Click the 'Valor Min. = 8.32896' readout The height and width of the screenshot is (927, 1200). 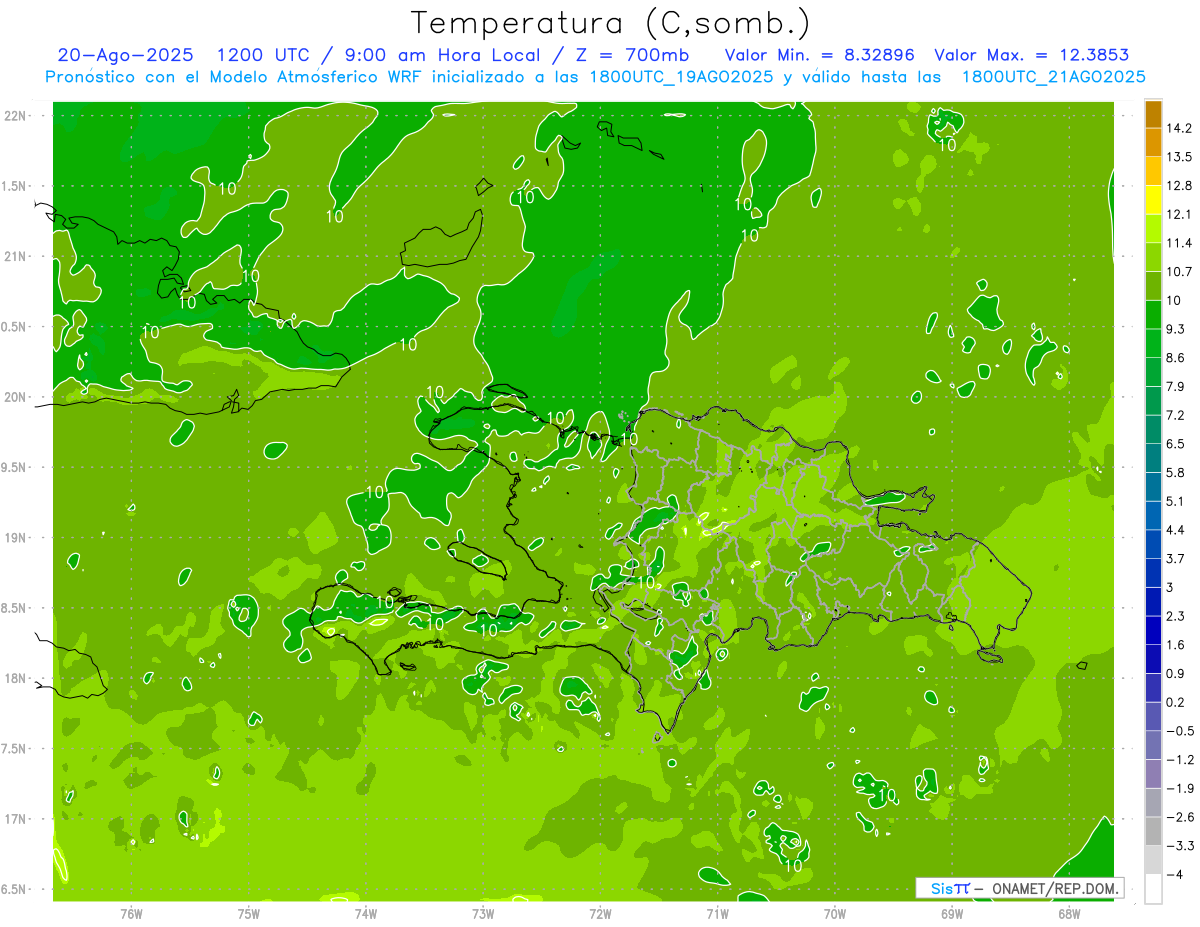(822, 55)
